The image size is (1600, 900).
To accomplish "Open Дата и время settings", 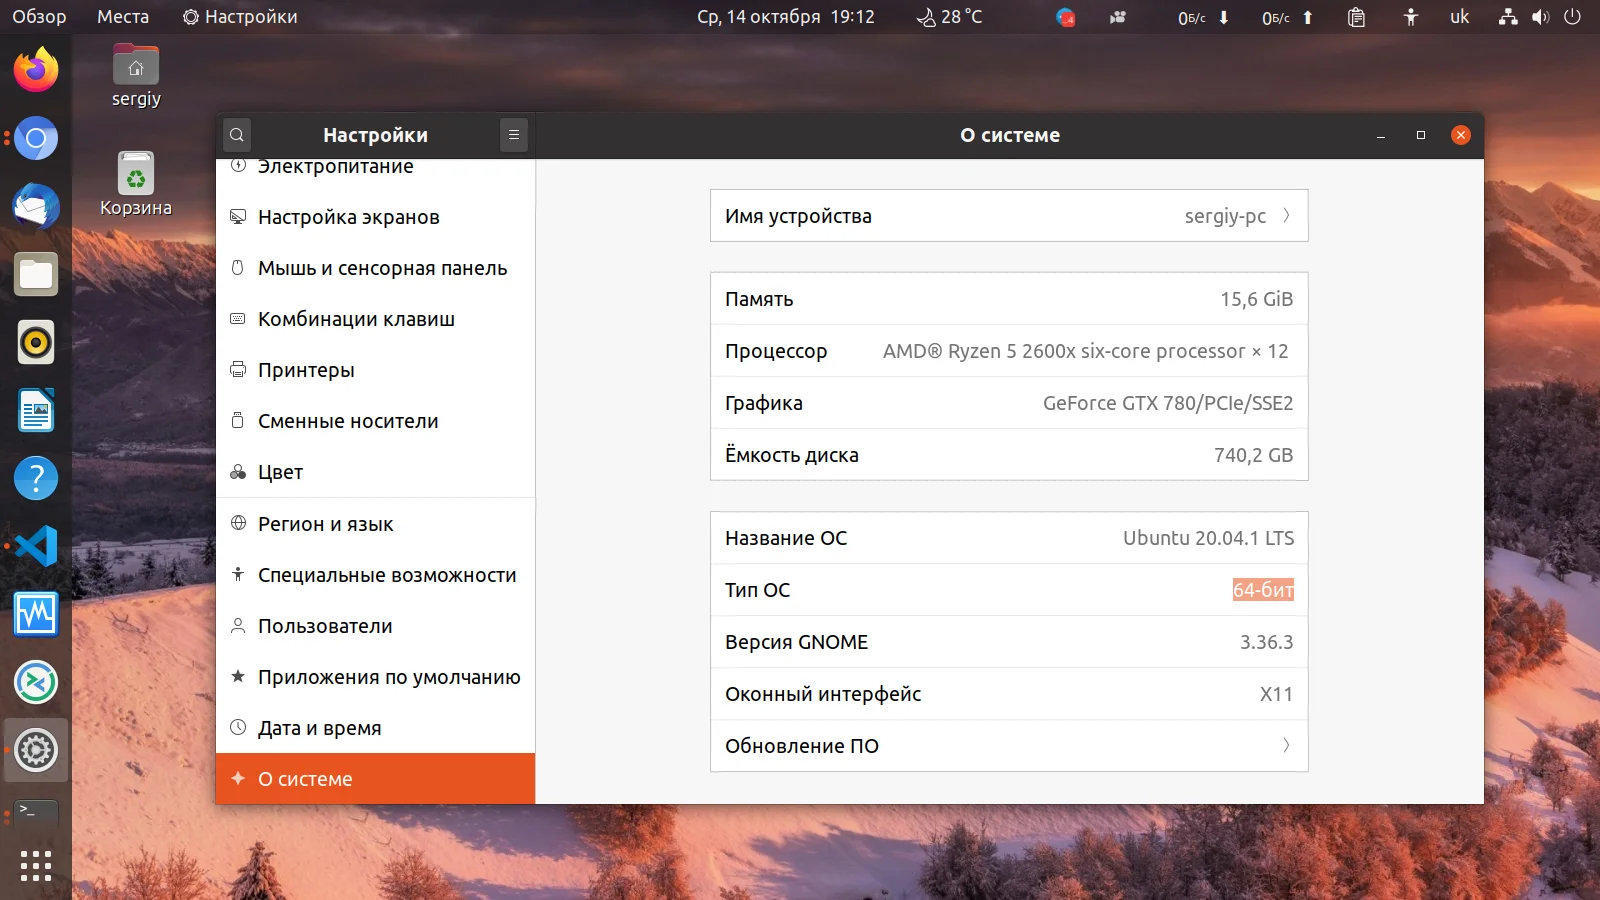I will point(376,728).
